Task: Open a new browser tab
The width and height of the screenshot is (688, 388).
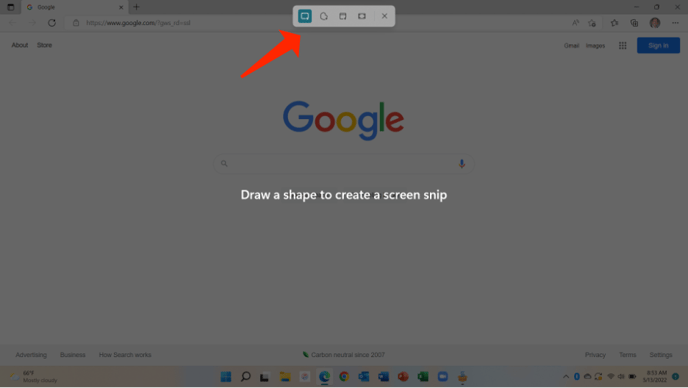Action: click(x=136, y=7)
